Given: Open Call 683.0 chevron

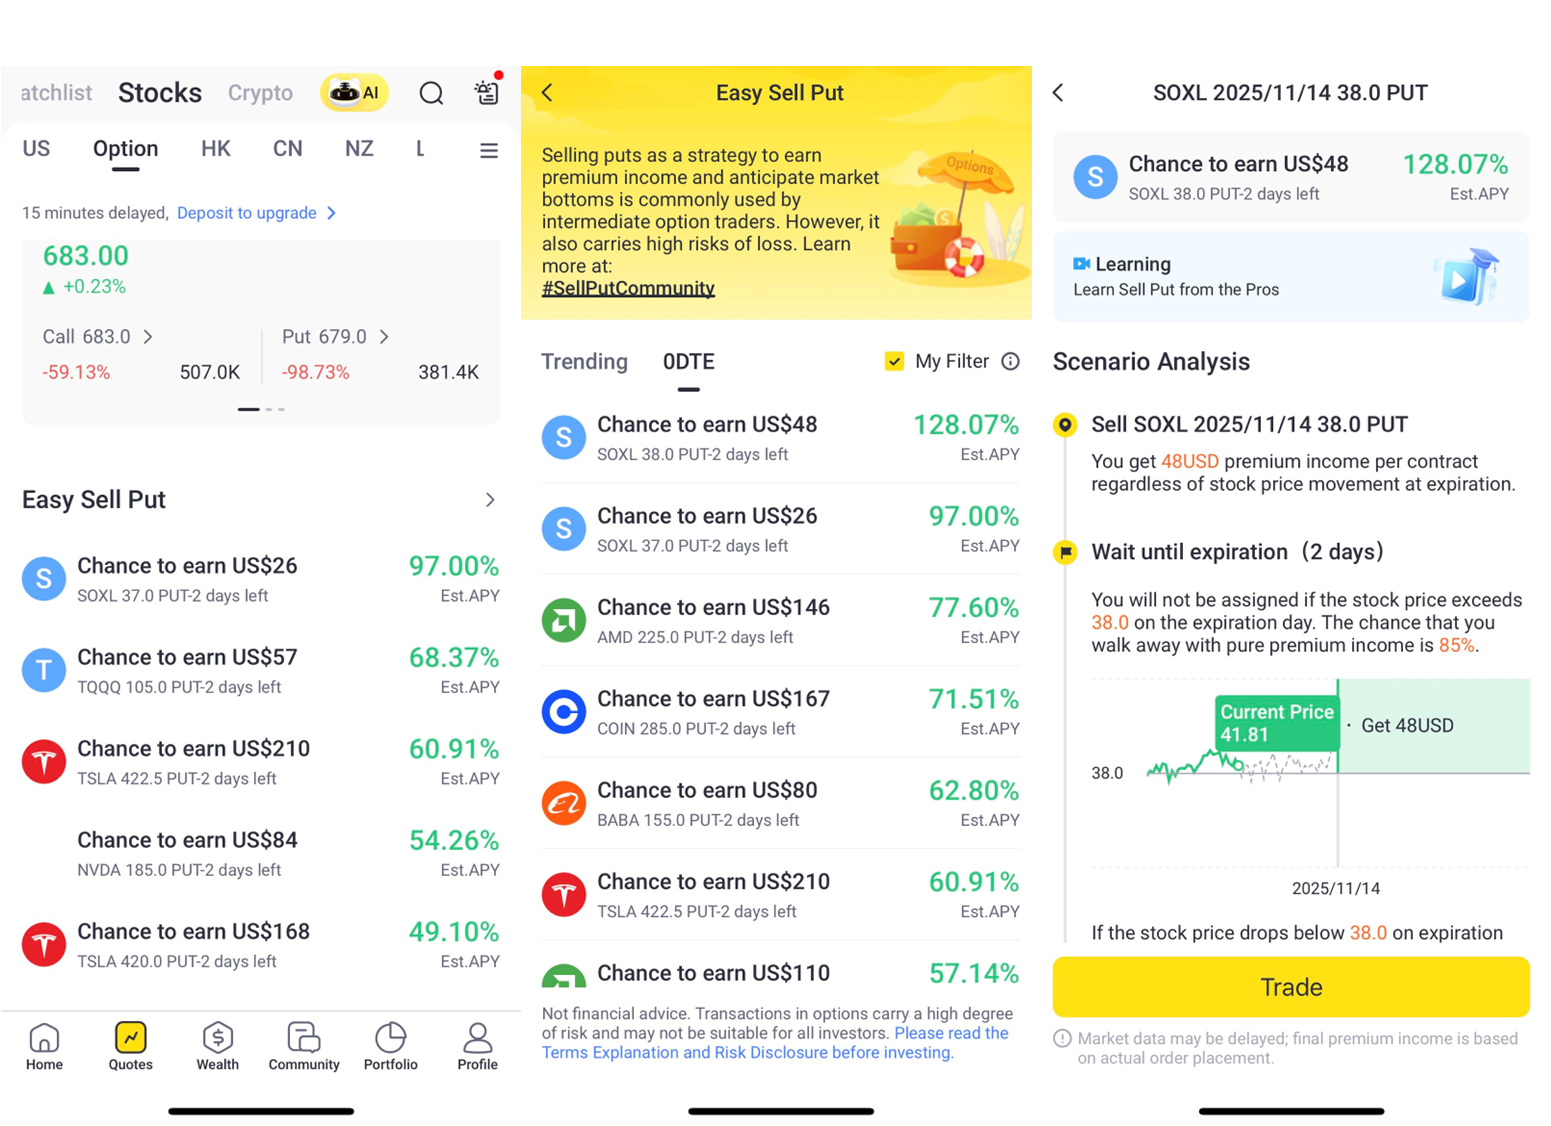Looking at the screenshot, I should [148, 337].
